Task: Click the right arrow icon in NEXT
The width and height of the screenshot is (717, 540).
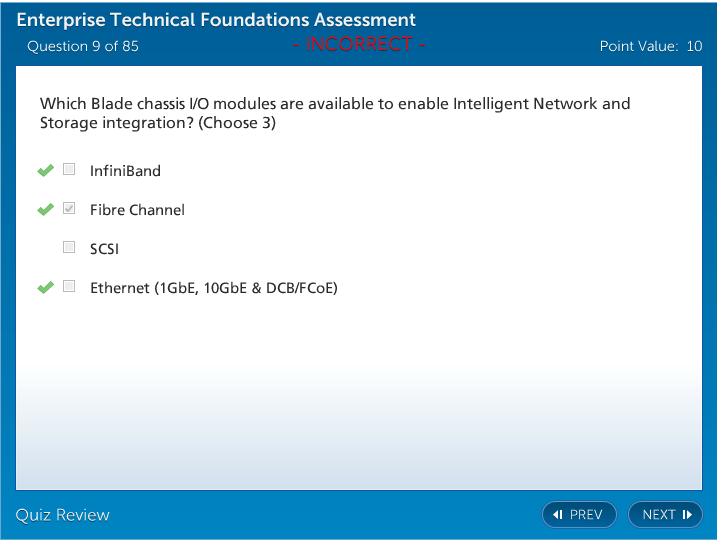Action: click(687, 515)
